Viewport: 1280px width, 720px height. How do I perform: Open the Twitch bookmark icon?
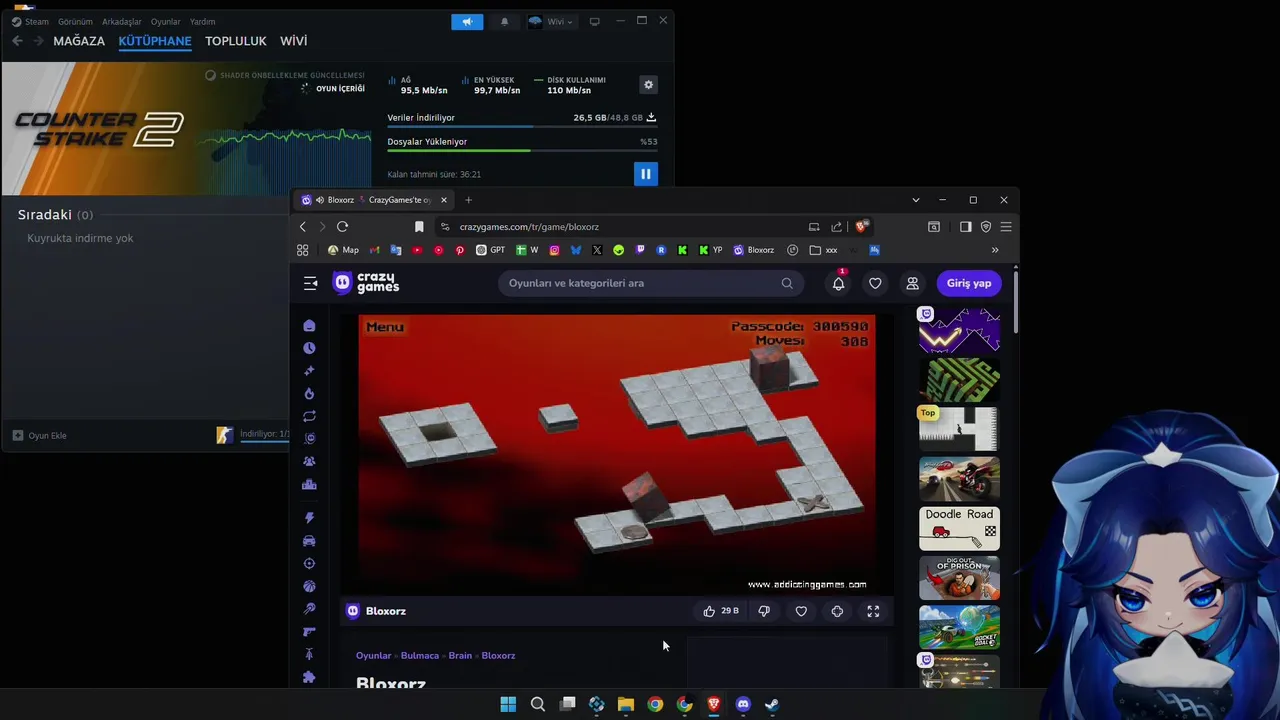(x=639, y=250)
